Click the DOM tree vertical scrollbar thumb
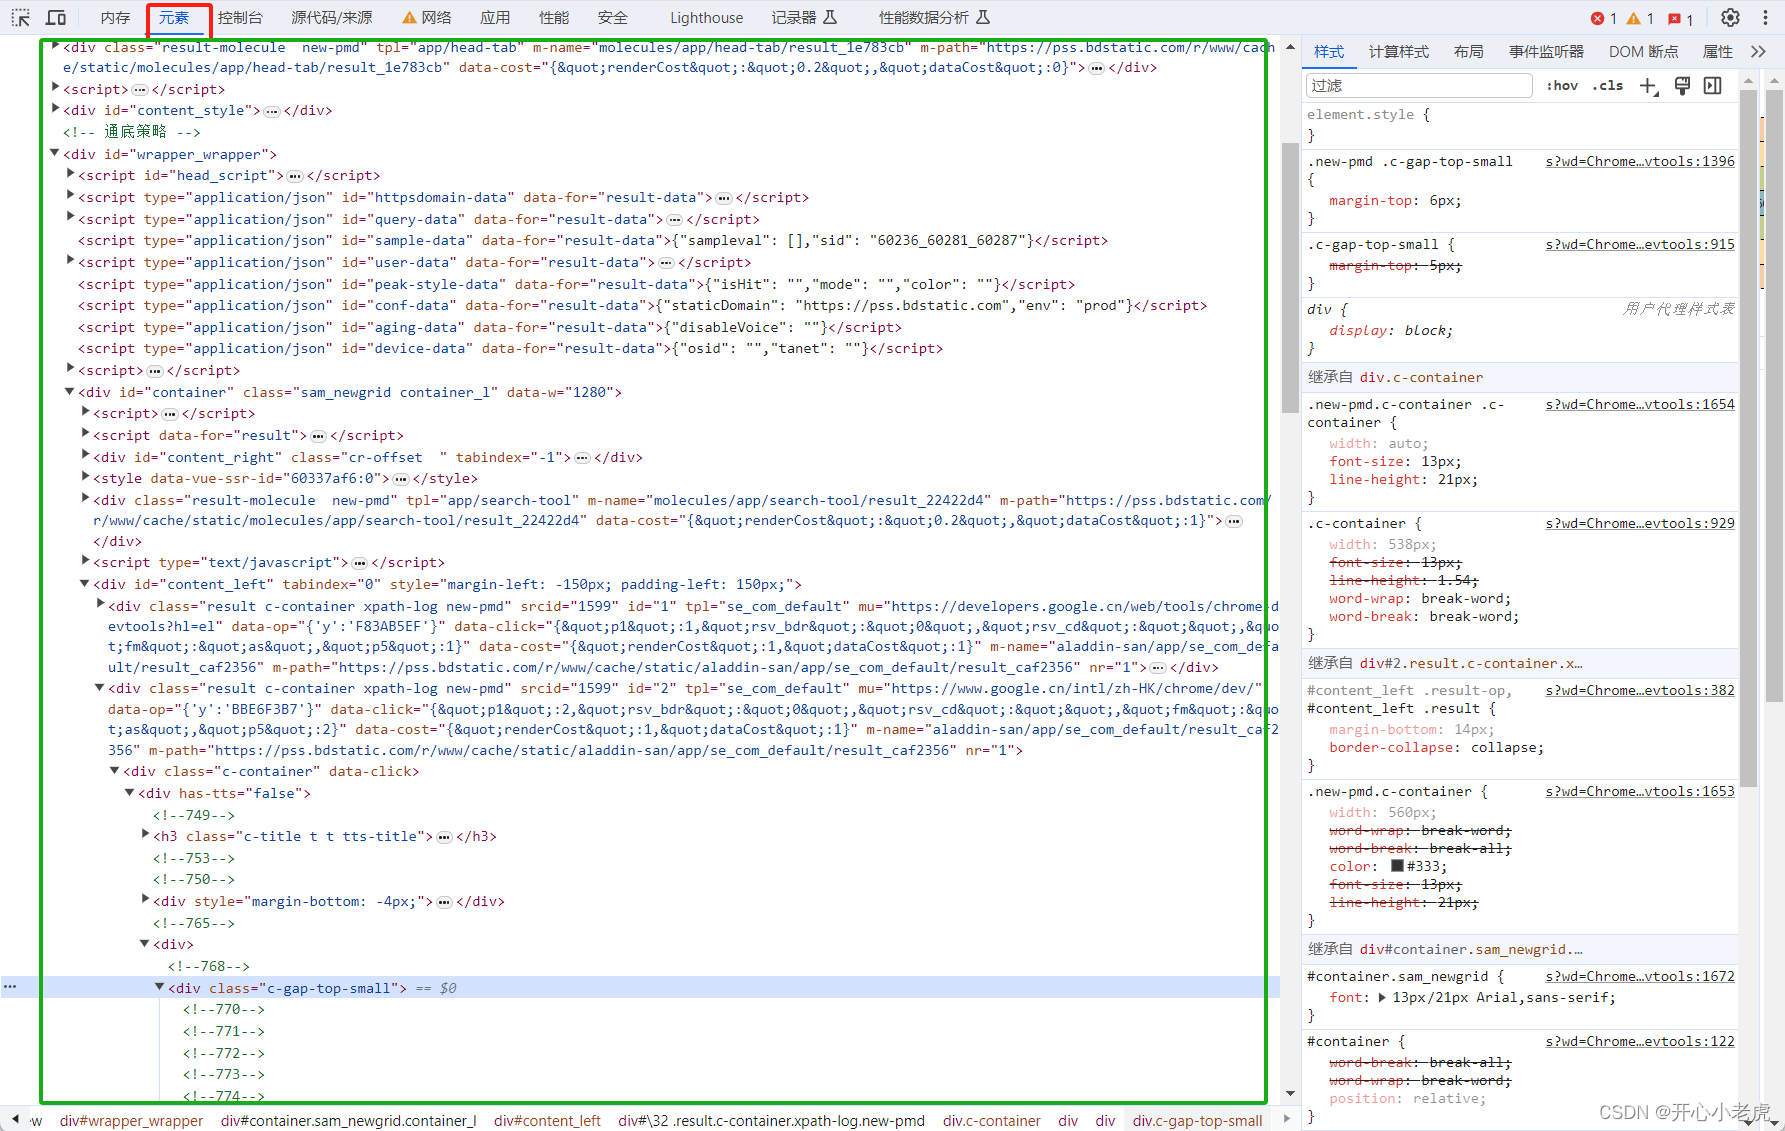 [x=1290, y=278]
